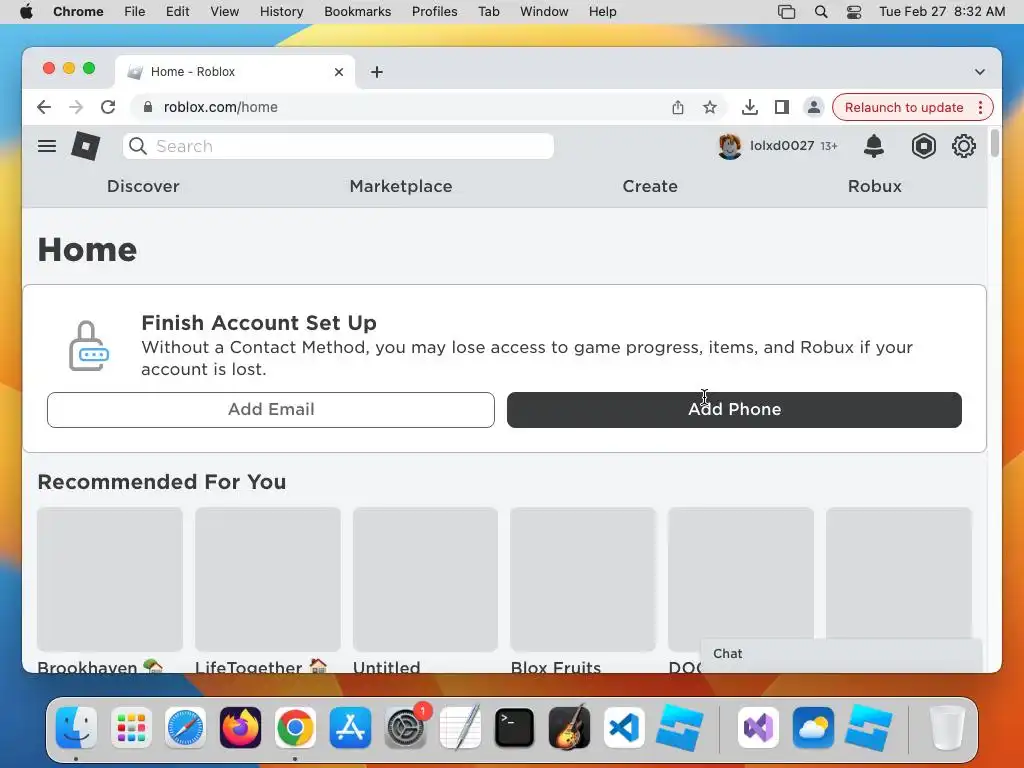The image size is (1024, 768).
Task: Open the Create tab
Action: coord(650,186)
